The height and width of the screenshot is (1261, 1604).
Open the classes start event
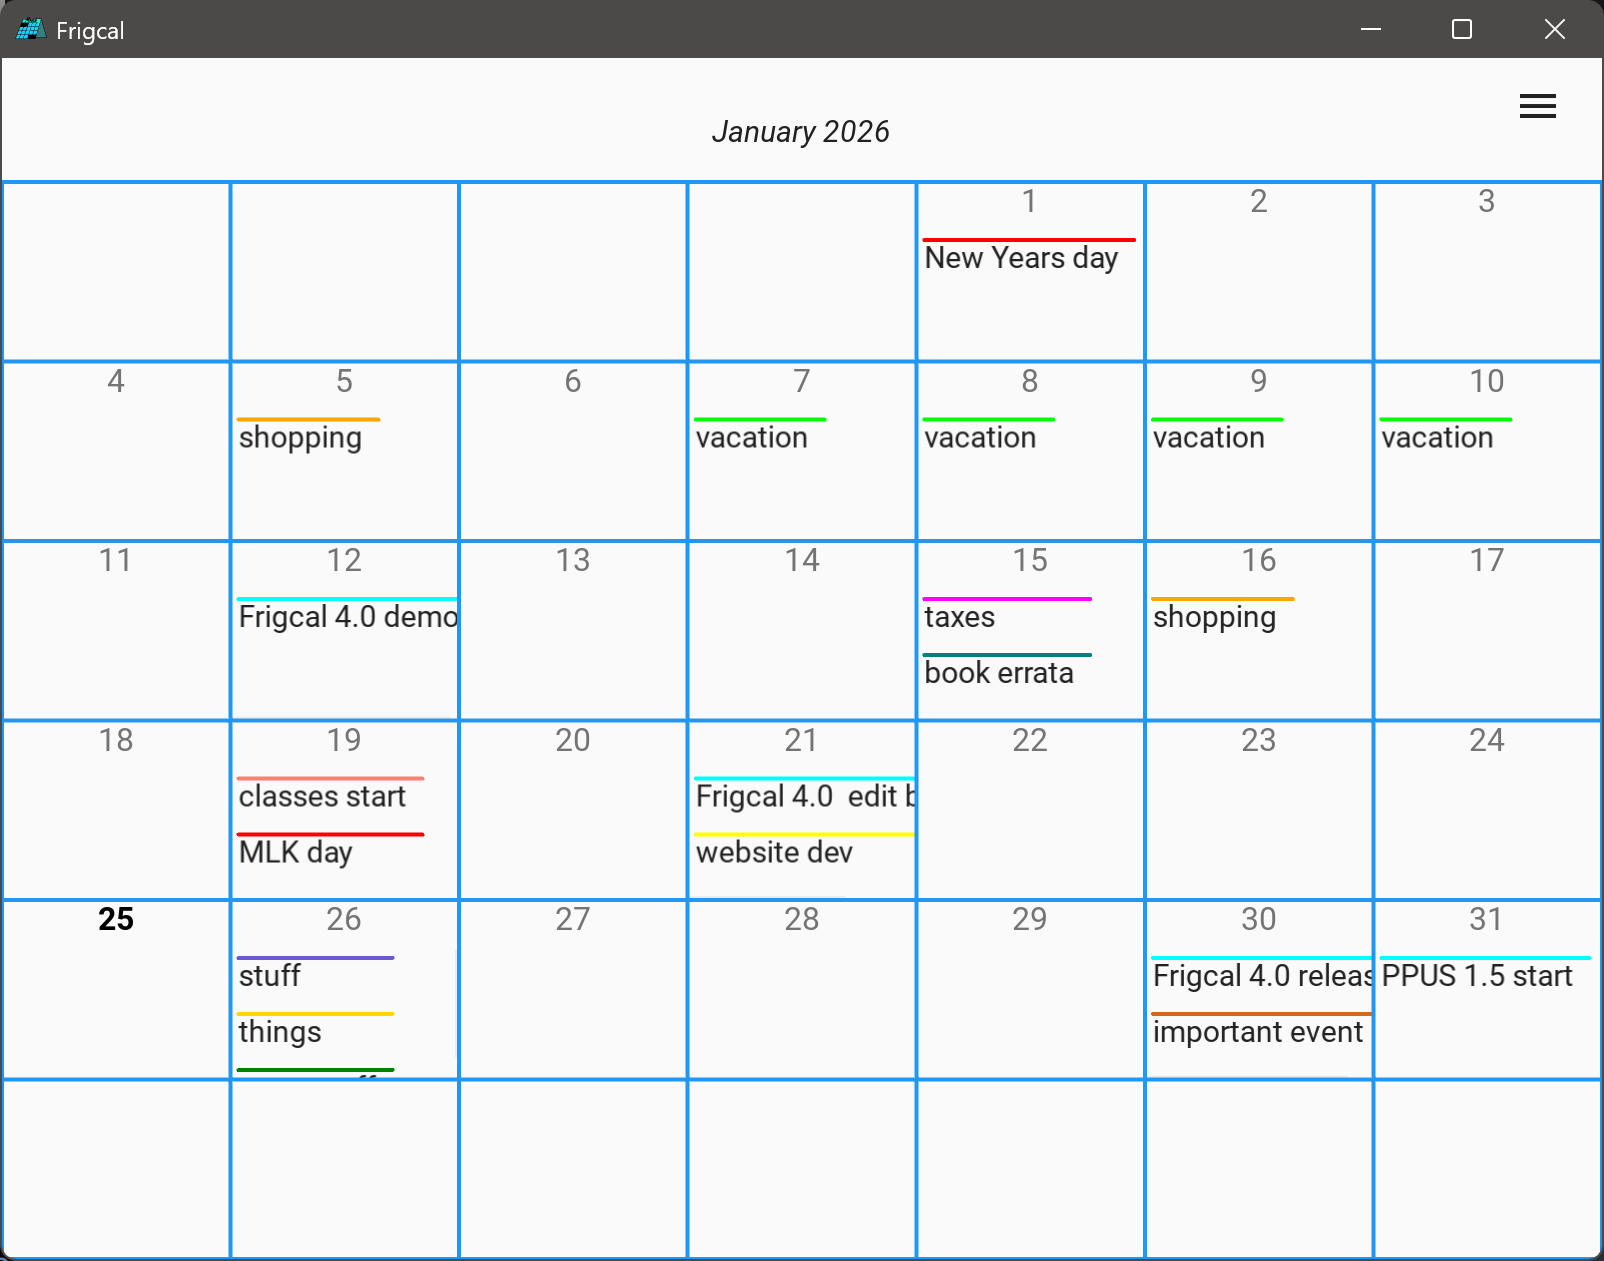pos(322,797)
